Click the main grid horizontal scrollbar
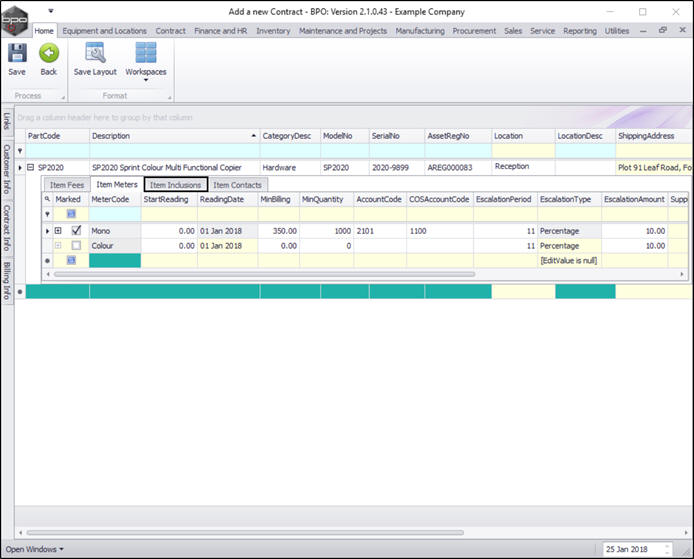This screenshot has width=694, height=559. click(x=245, y=532)
